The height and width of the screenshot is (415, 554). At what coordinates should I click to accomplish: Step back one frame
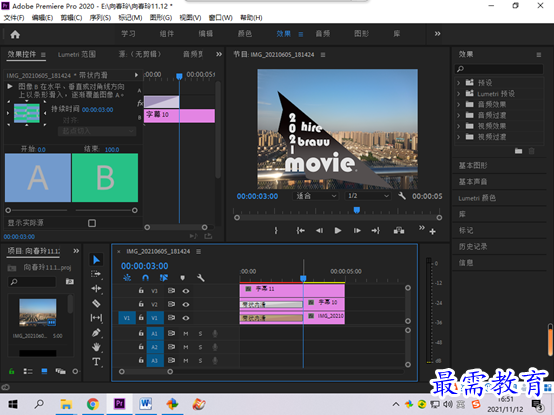(319, 231)
